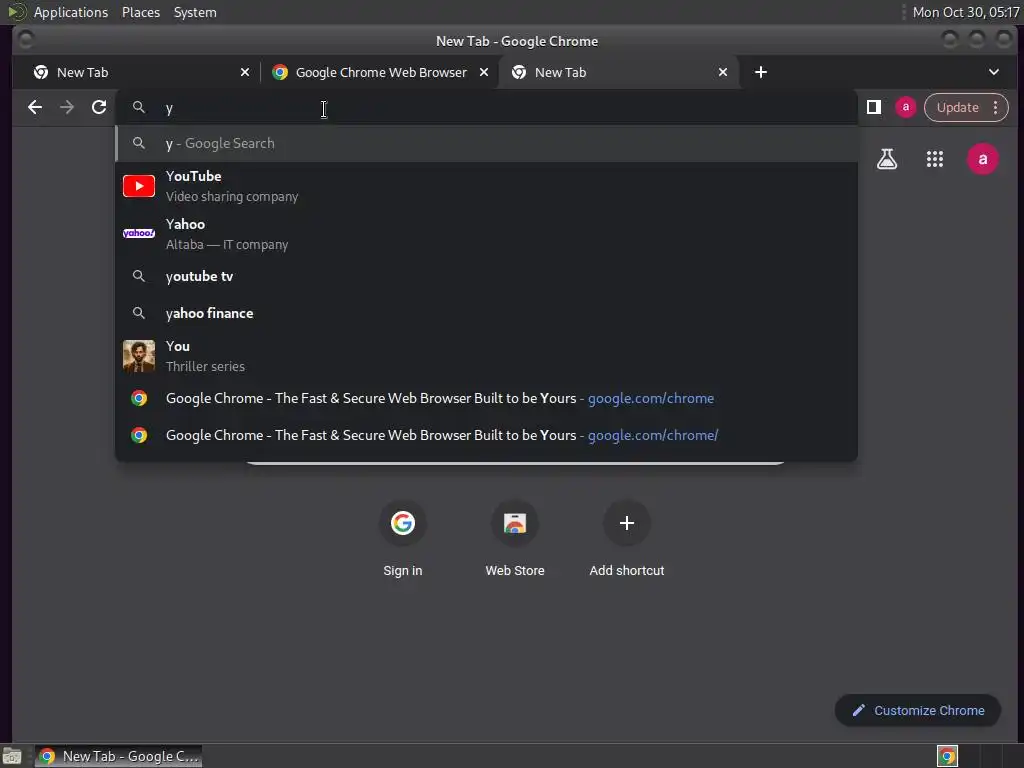Click the 'You' series thumbnail

pos(139,356)
